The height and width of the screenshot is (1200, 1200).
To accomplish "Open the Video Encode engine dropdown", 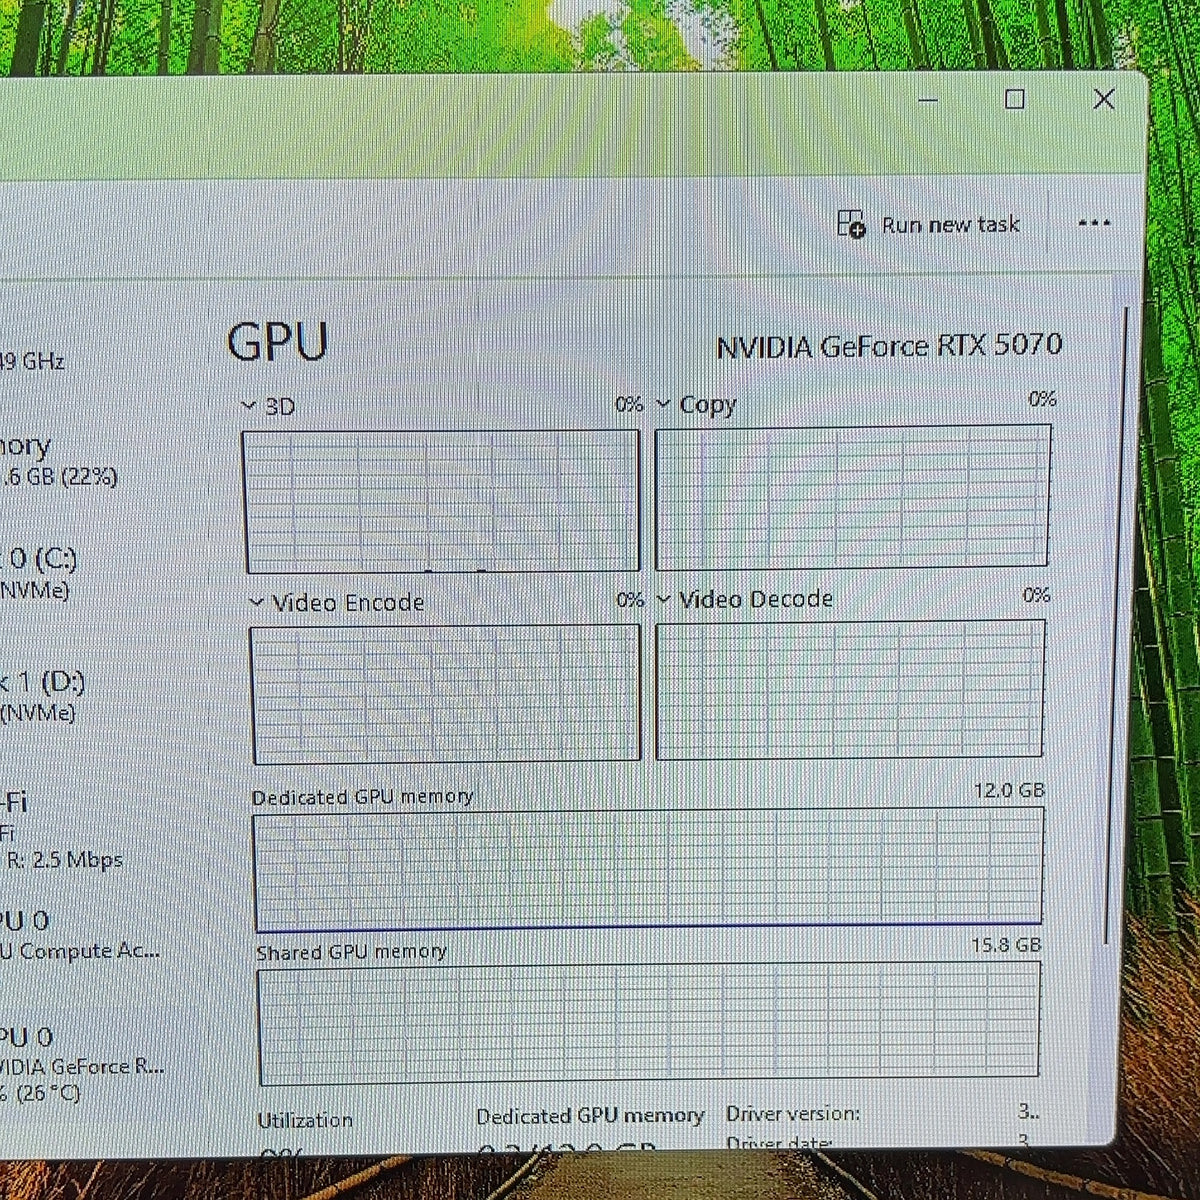I will point(256,602).
